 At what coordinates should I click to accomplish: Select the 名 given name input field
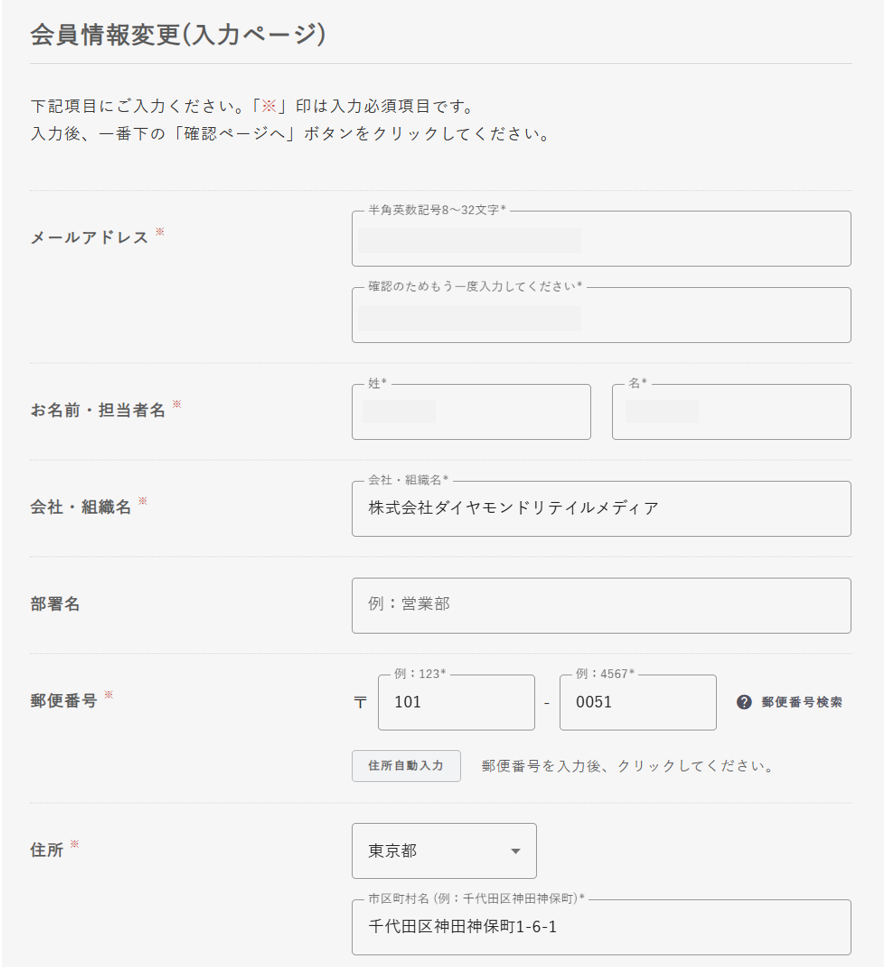point(731,412)
